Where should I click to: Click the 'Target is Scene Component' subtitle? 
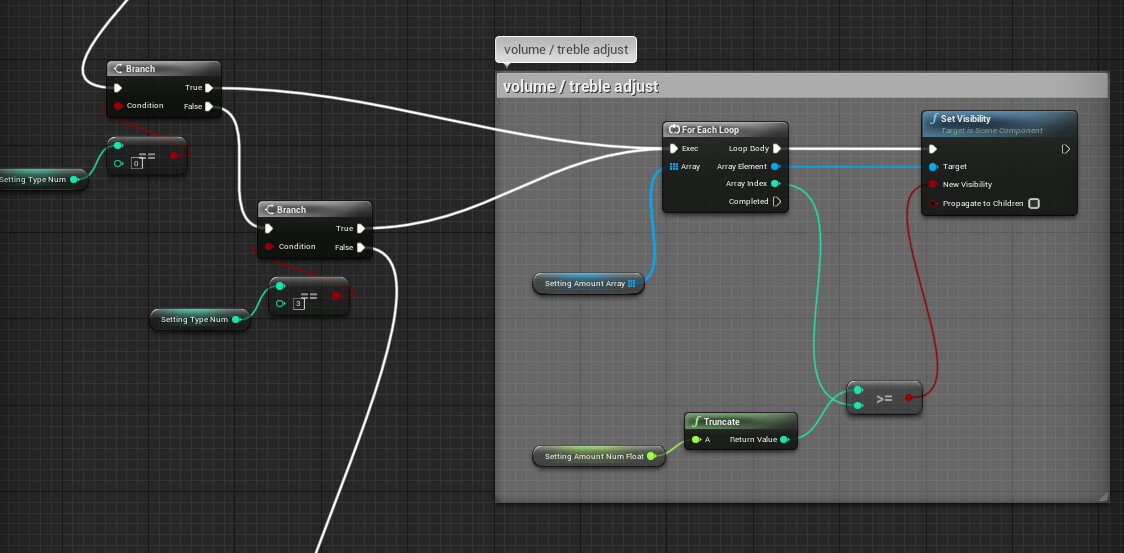991,131
